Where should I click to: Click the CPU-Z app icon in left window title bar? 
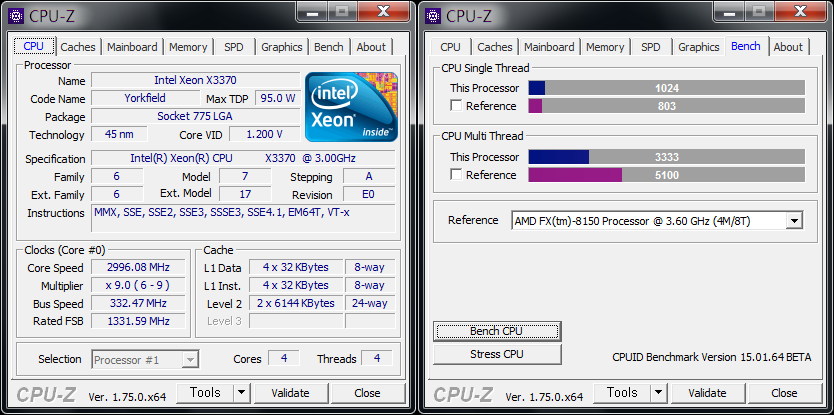16,16
